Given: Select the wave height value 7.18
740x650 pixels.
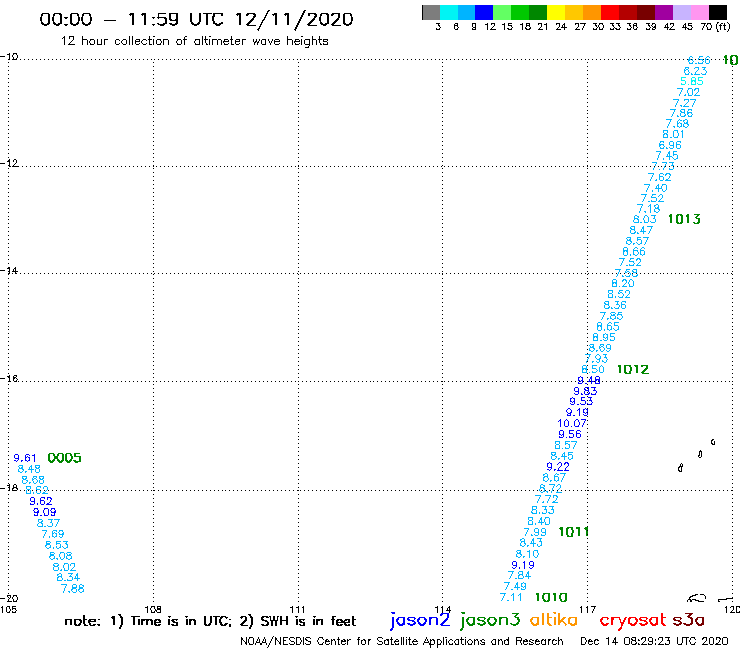Looking at the screenshot, I should pyautogui.click(x=648, y=209).
